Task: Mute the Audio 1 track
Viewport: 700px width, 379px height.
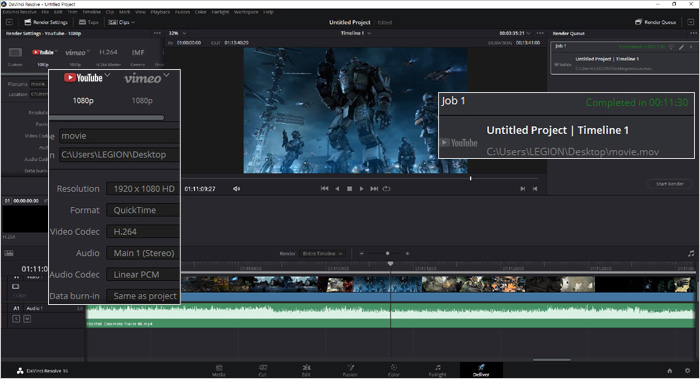Action: [x=27, y=319]
